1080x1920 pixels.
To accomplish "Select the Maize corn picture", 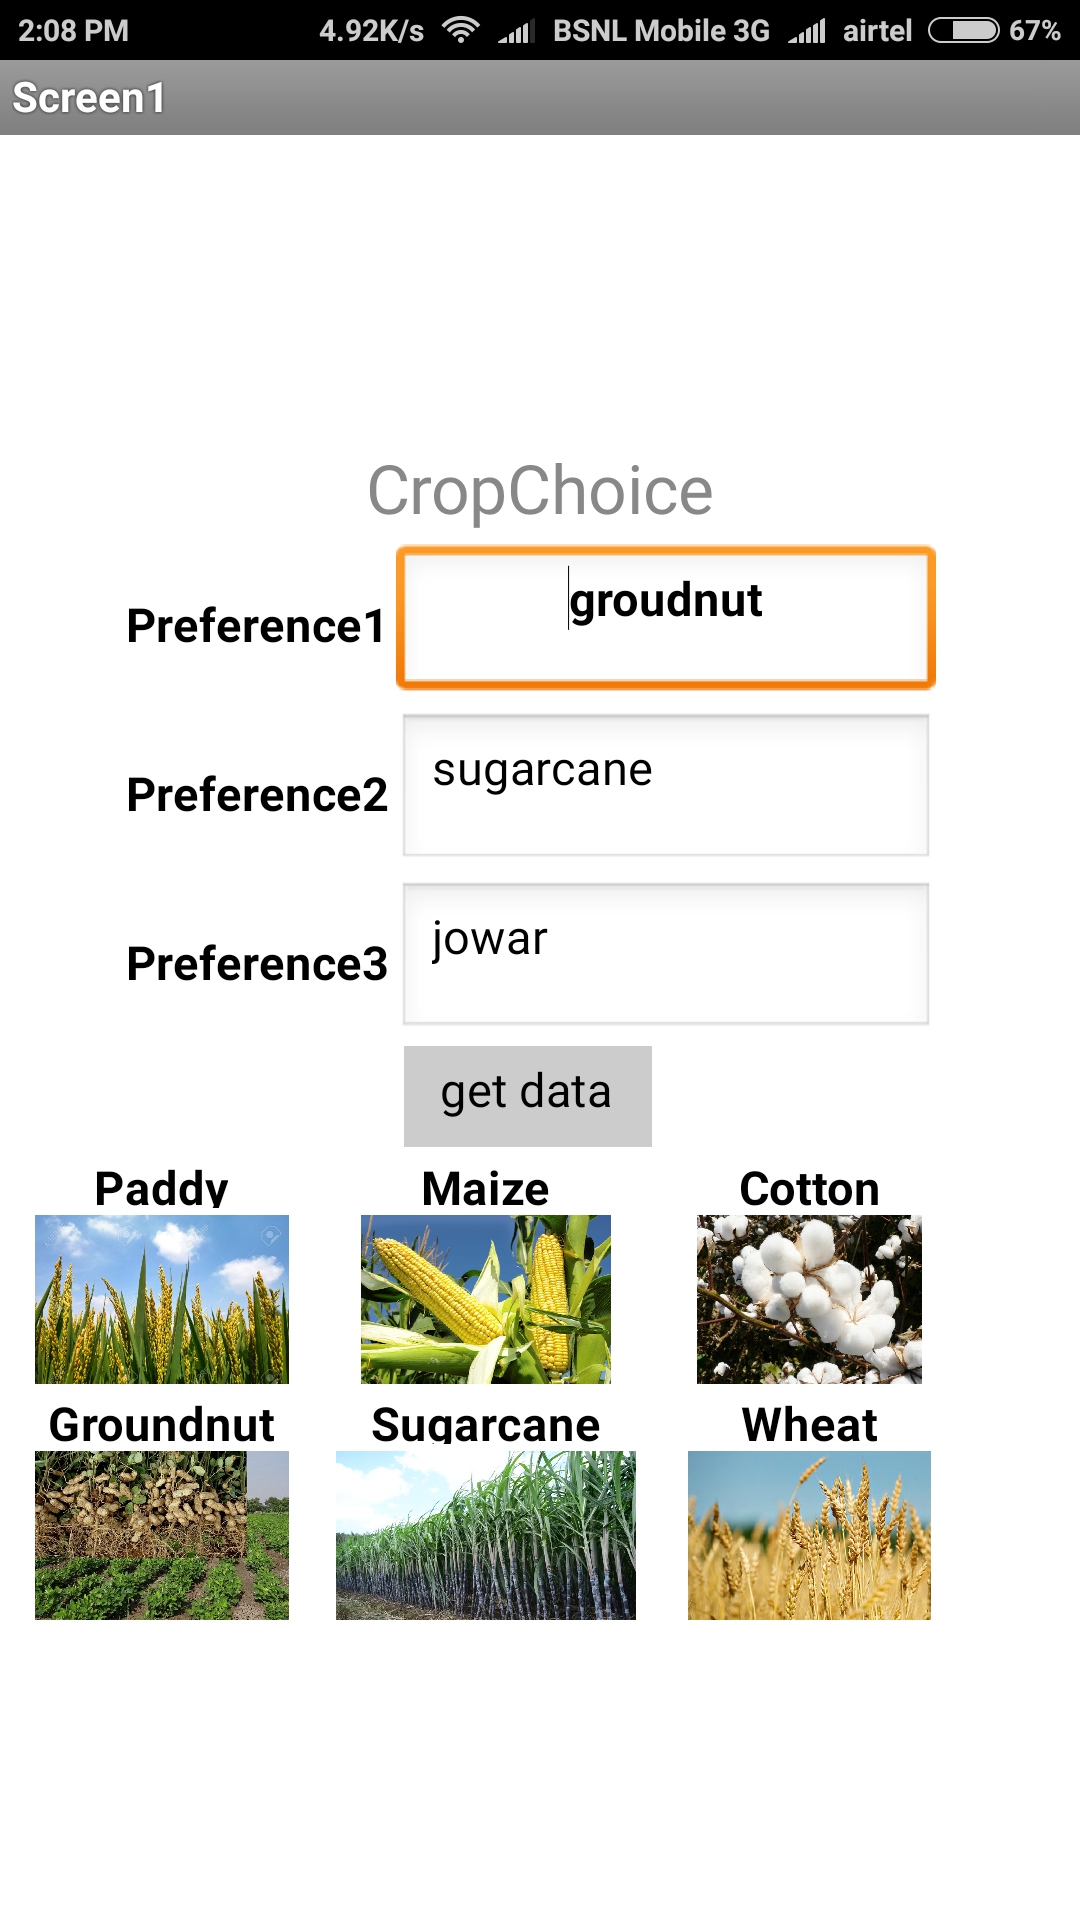I will click(486, 1299).
